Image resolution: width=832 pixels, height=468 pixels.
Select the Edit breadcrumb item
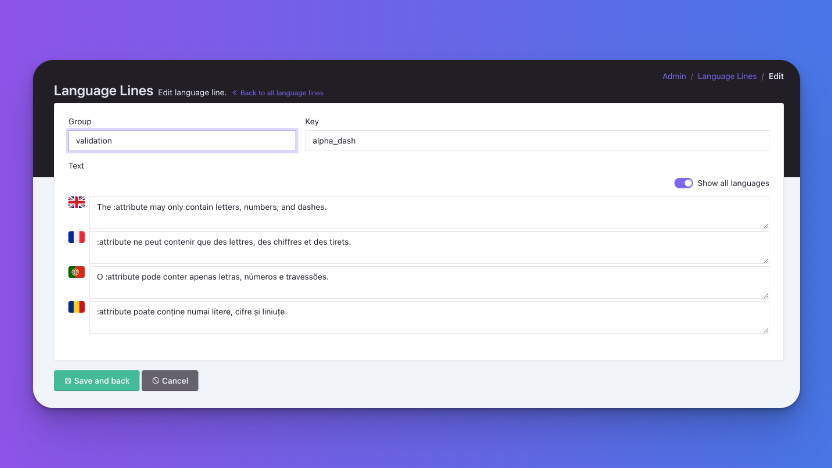(x=776, y=76)
